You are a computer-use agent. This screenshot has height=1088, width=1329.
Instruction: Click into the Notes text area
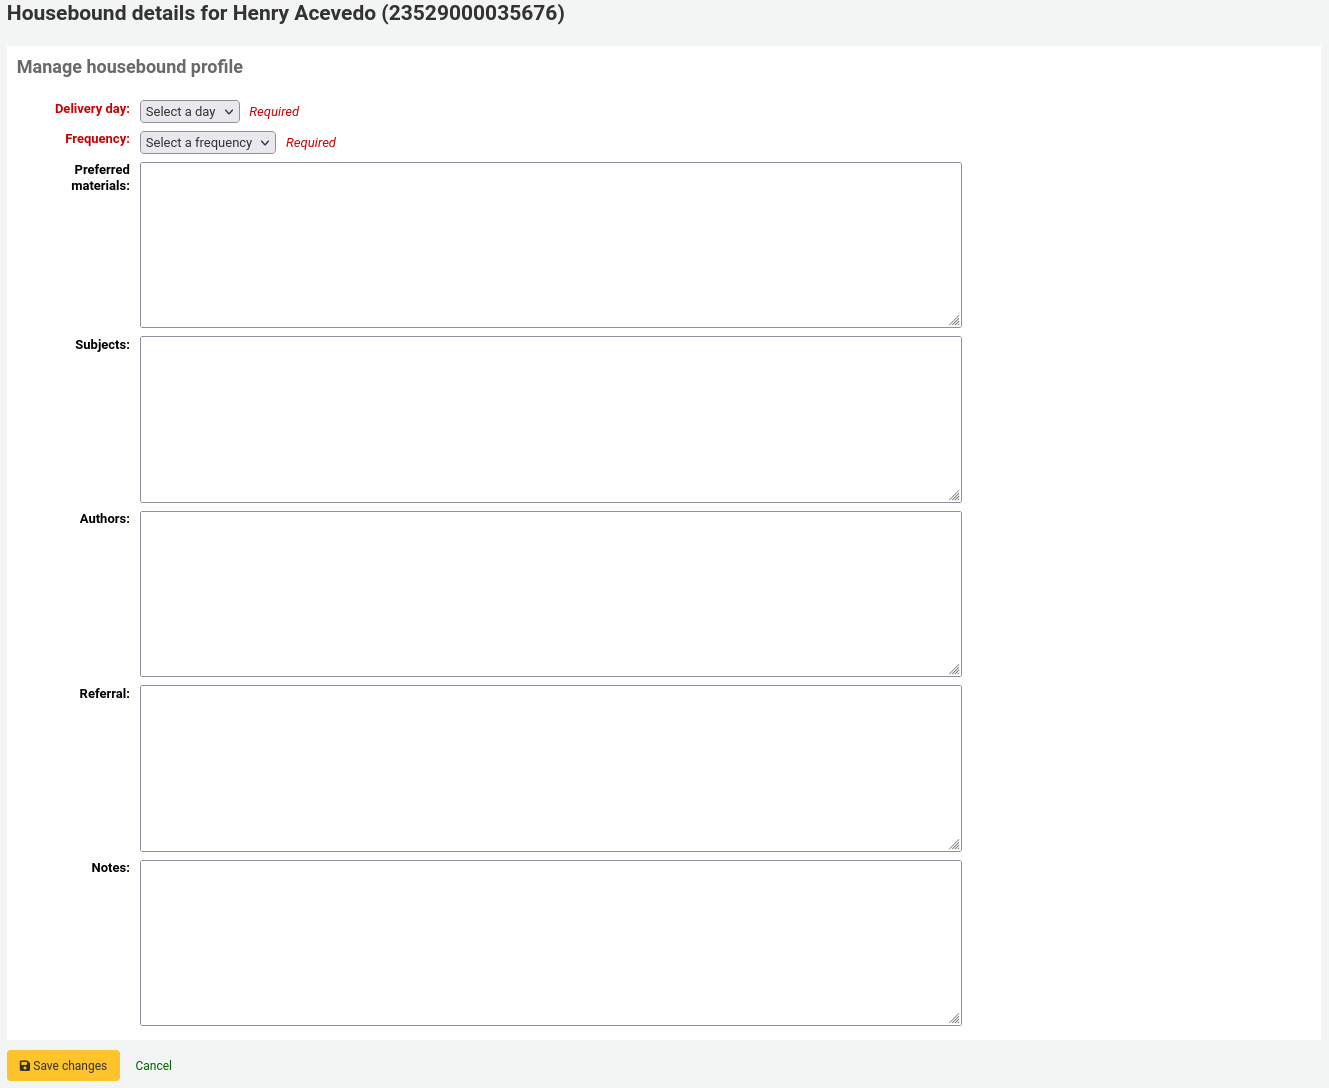point(550,943)
